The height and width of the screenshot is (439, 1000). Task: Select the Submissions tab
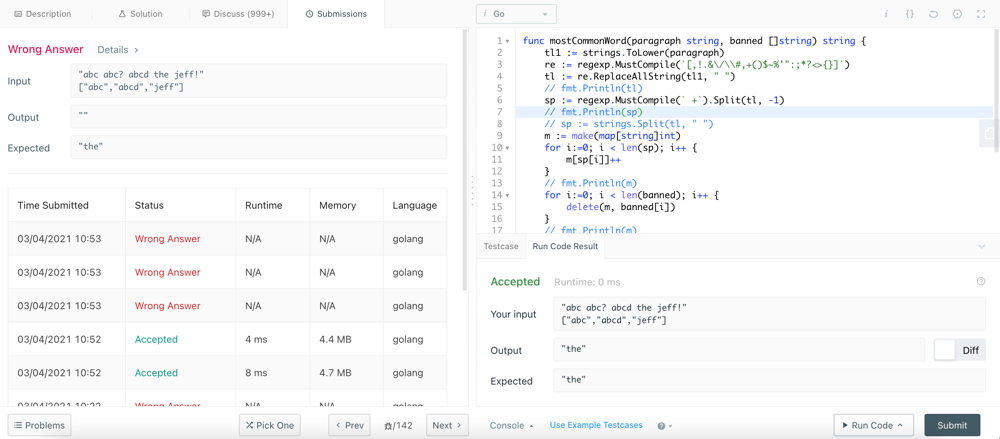point(336,13)
